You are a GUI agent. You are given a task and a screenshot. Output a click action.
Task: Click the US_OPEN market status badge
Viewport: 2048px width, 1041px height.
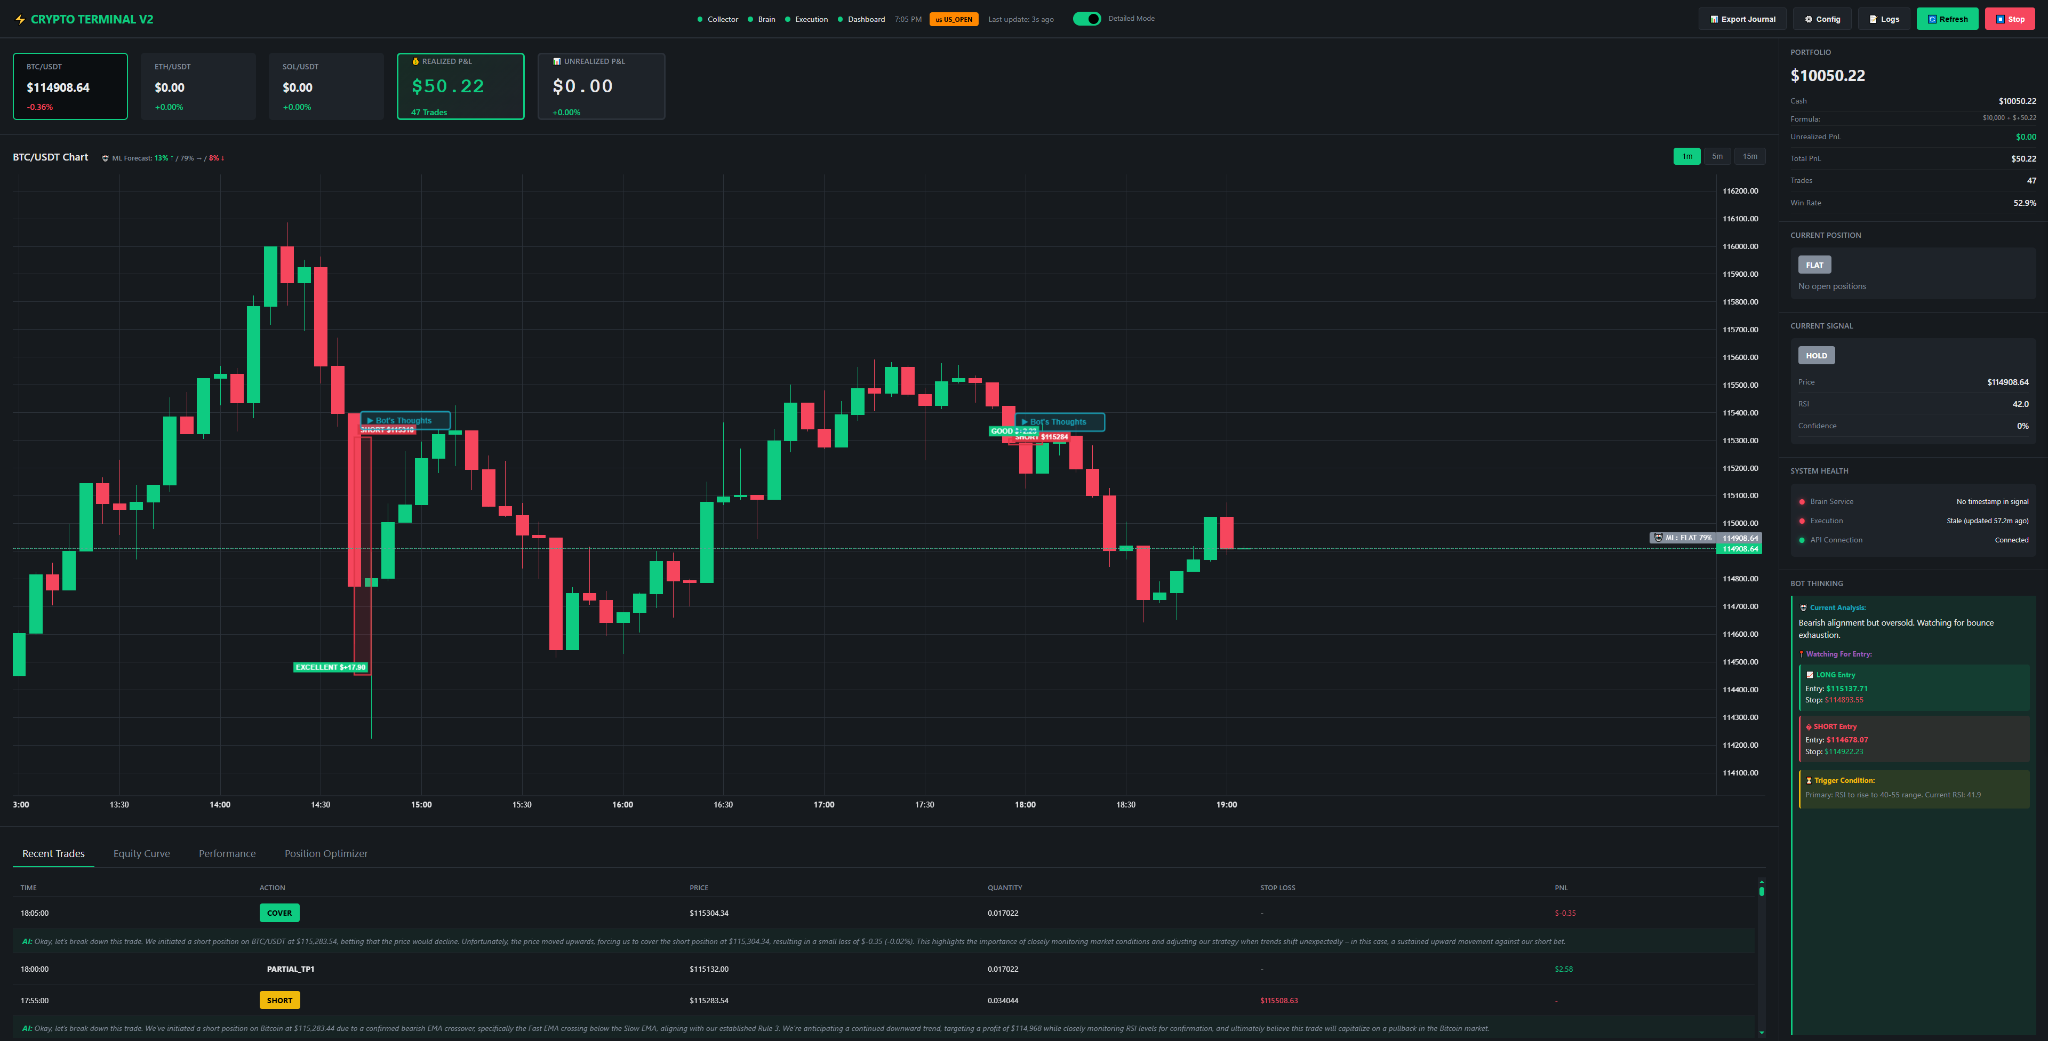[x=953, y=18]
